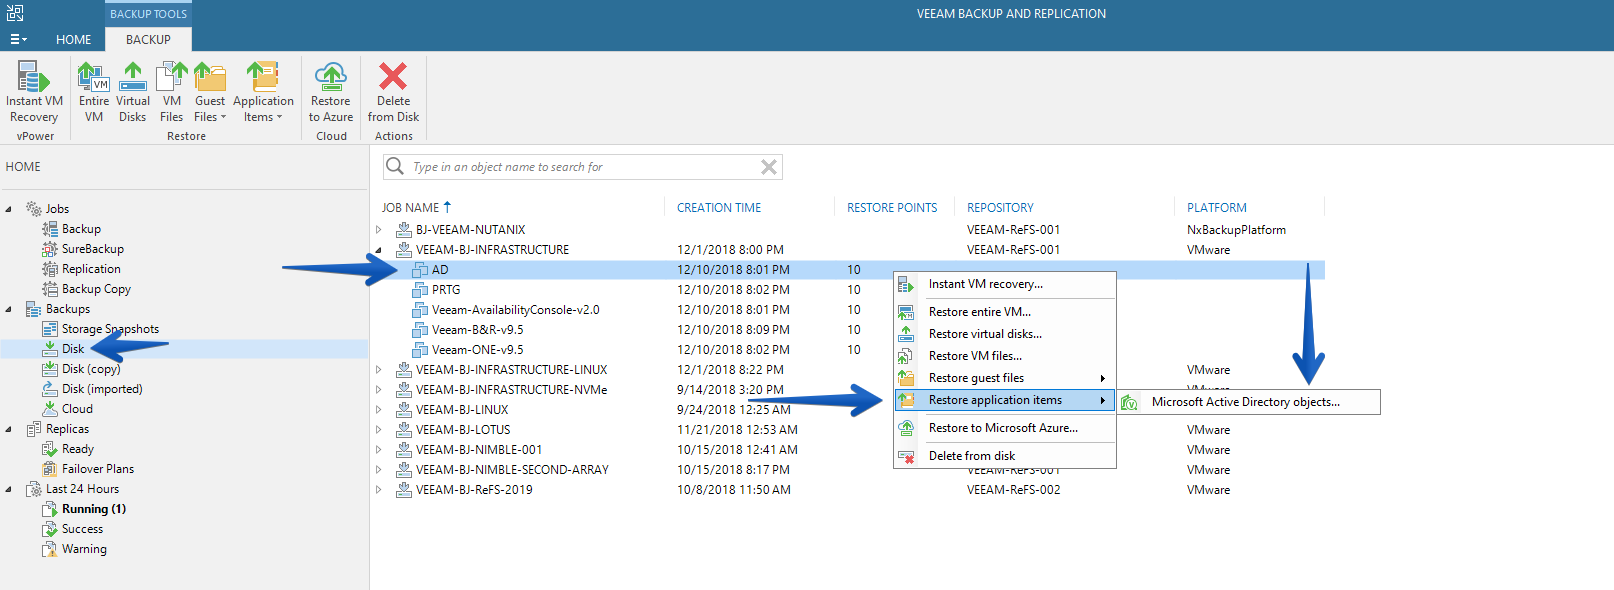
Task: Sort by REPOSITORY column header
Action: pos(1000,207)
